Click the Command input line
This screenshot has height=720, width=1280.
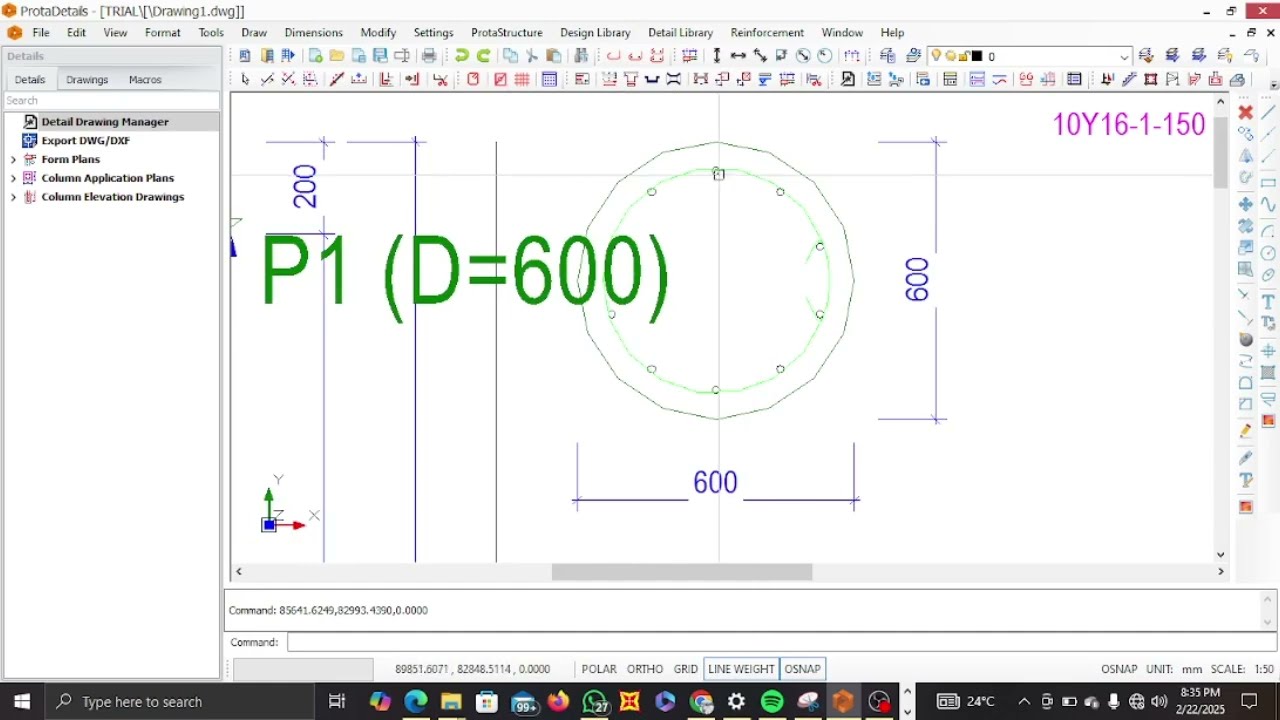click(x=781, y=642)
